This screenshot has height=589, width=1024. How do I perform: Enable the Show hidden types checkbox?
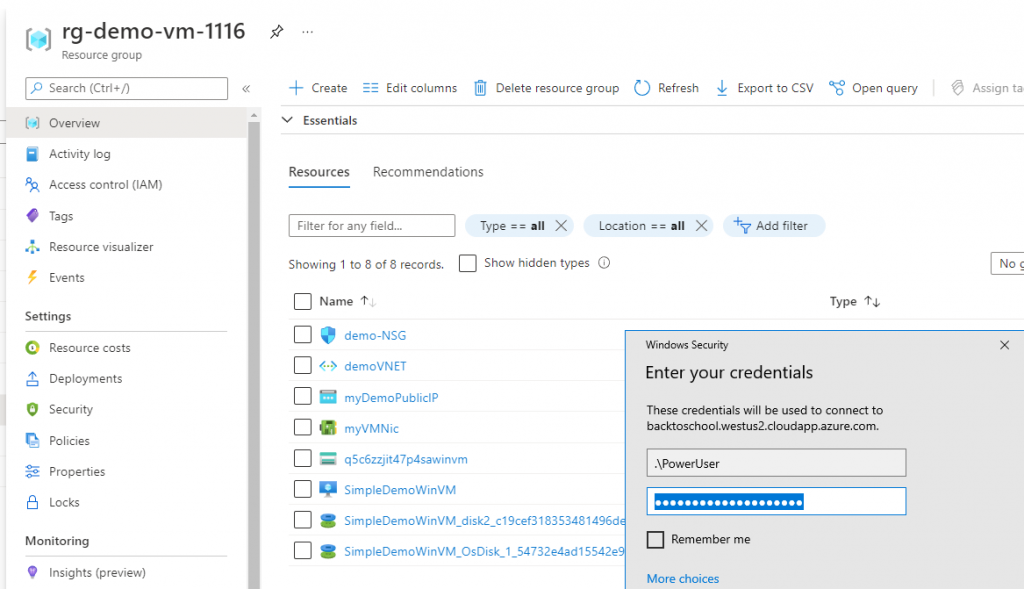(467, 263)
